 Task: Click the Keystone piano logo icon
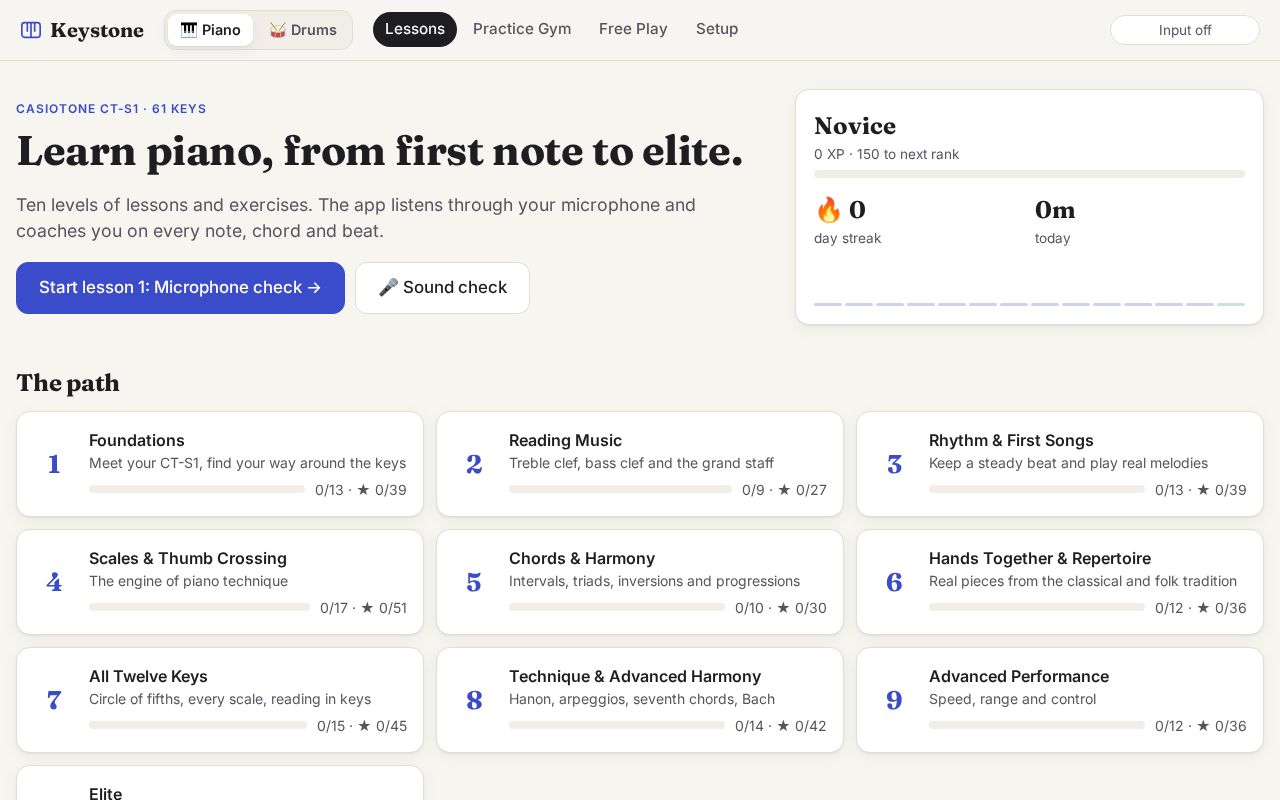(31, 30)
